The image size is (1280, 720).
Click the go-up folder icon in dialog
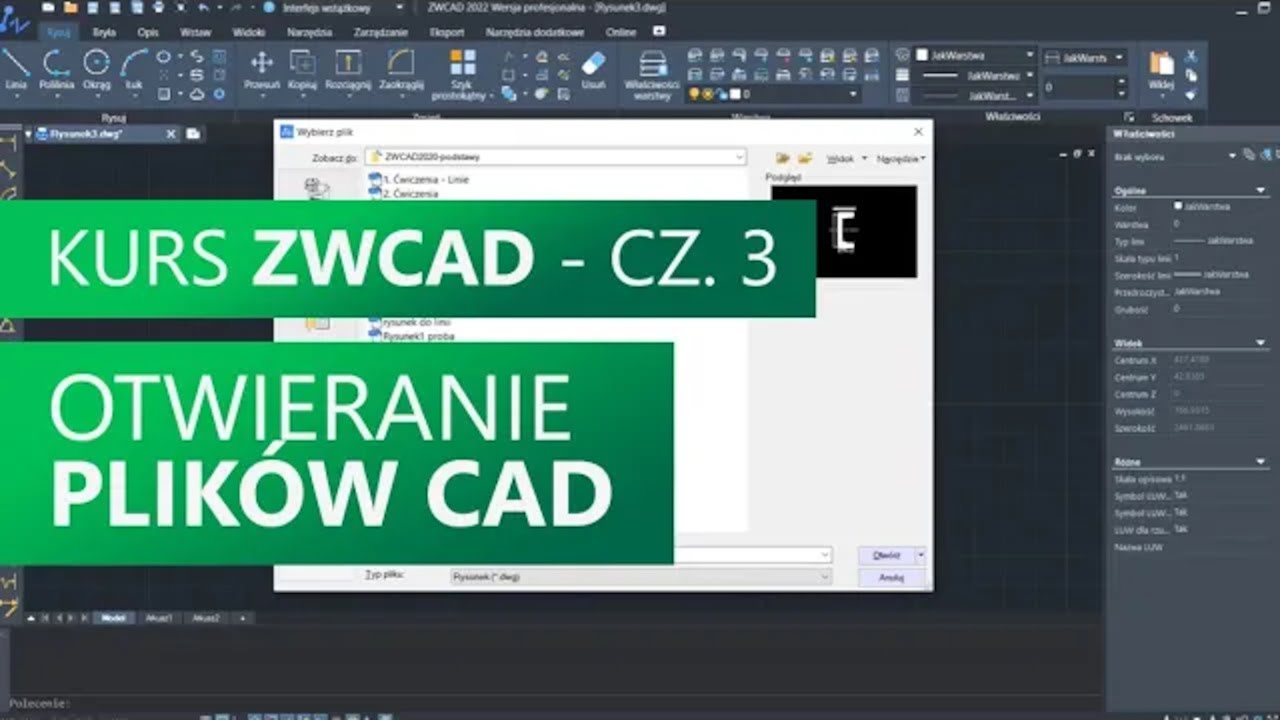[783, 158]
